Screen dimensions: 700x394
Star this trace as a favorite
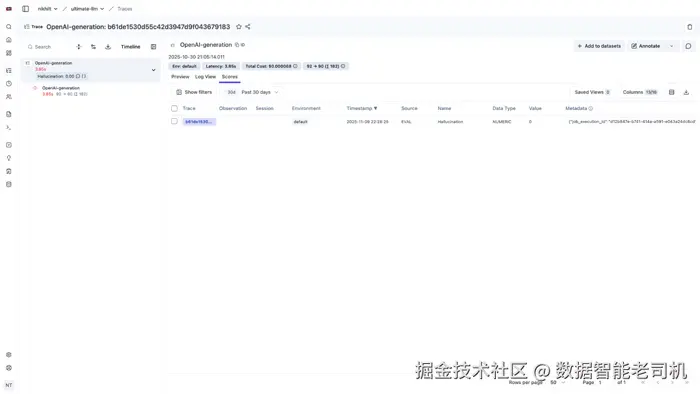click(x=239, y=27)
